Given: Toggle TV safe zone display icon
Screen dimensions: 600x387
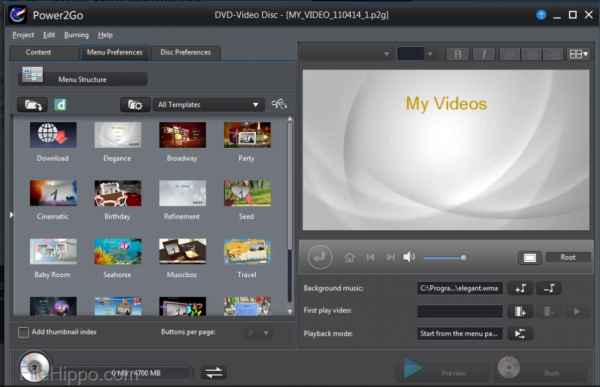Looking at the screenshot, I should (530, 258).
